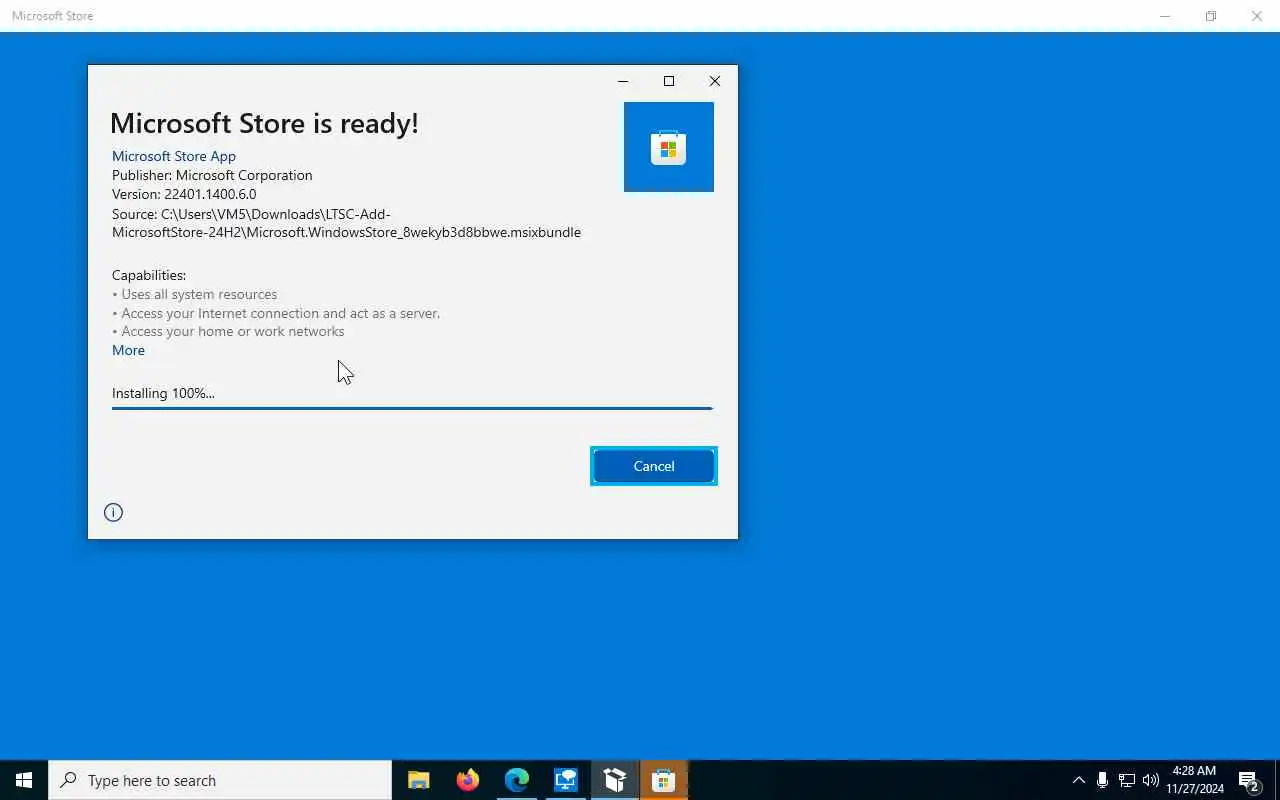Minimize the outer Microsoft Store window
This screenshot has height=800, width=1280.
pos(1165,16)
